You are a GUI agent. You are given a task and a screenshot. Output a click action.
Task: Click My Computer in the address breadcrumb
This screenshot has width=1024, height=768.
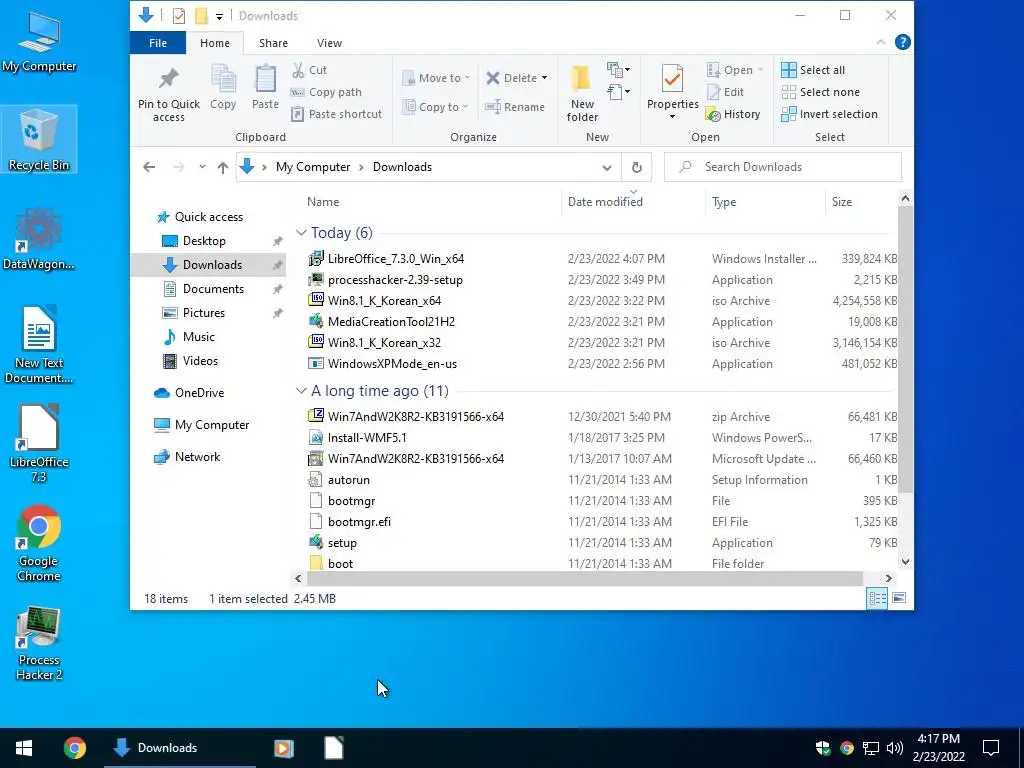click(x=313, y=167)
